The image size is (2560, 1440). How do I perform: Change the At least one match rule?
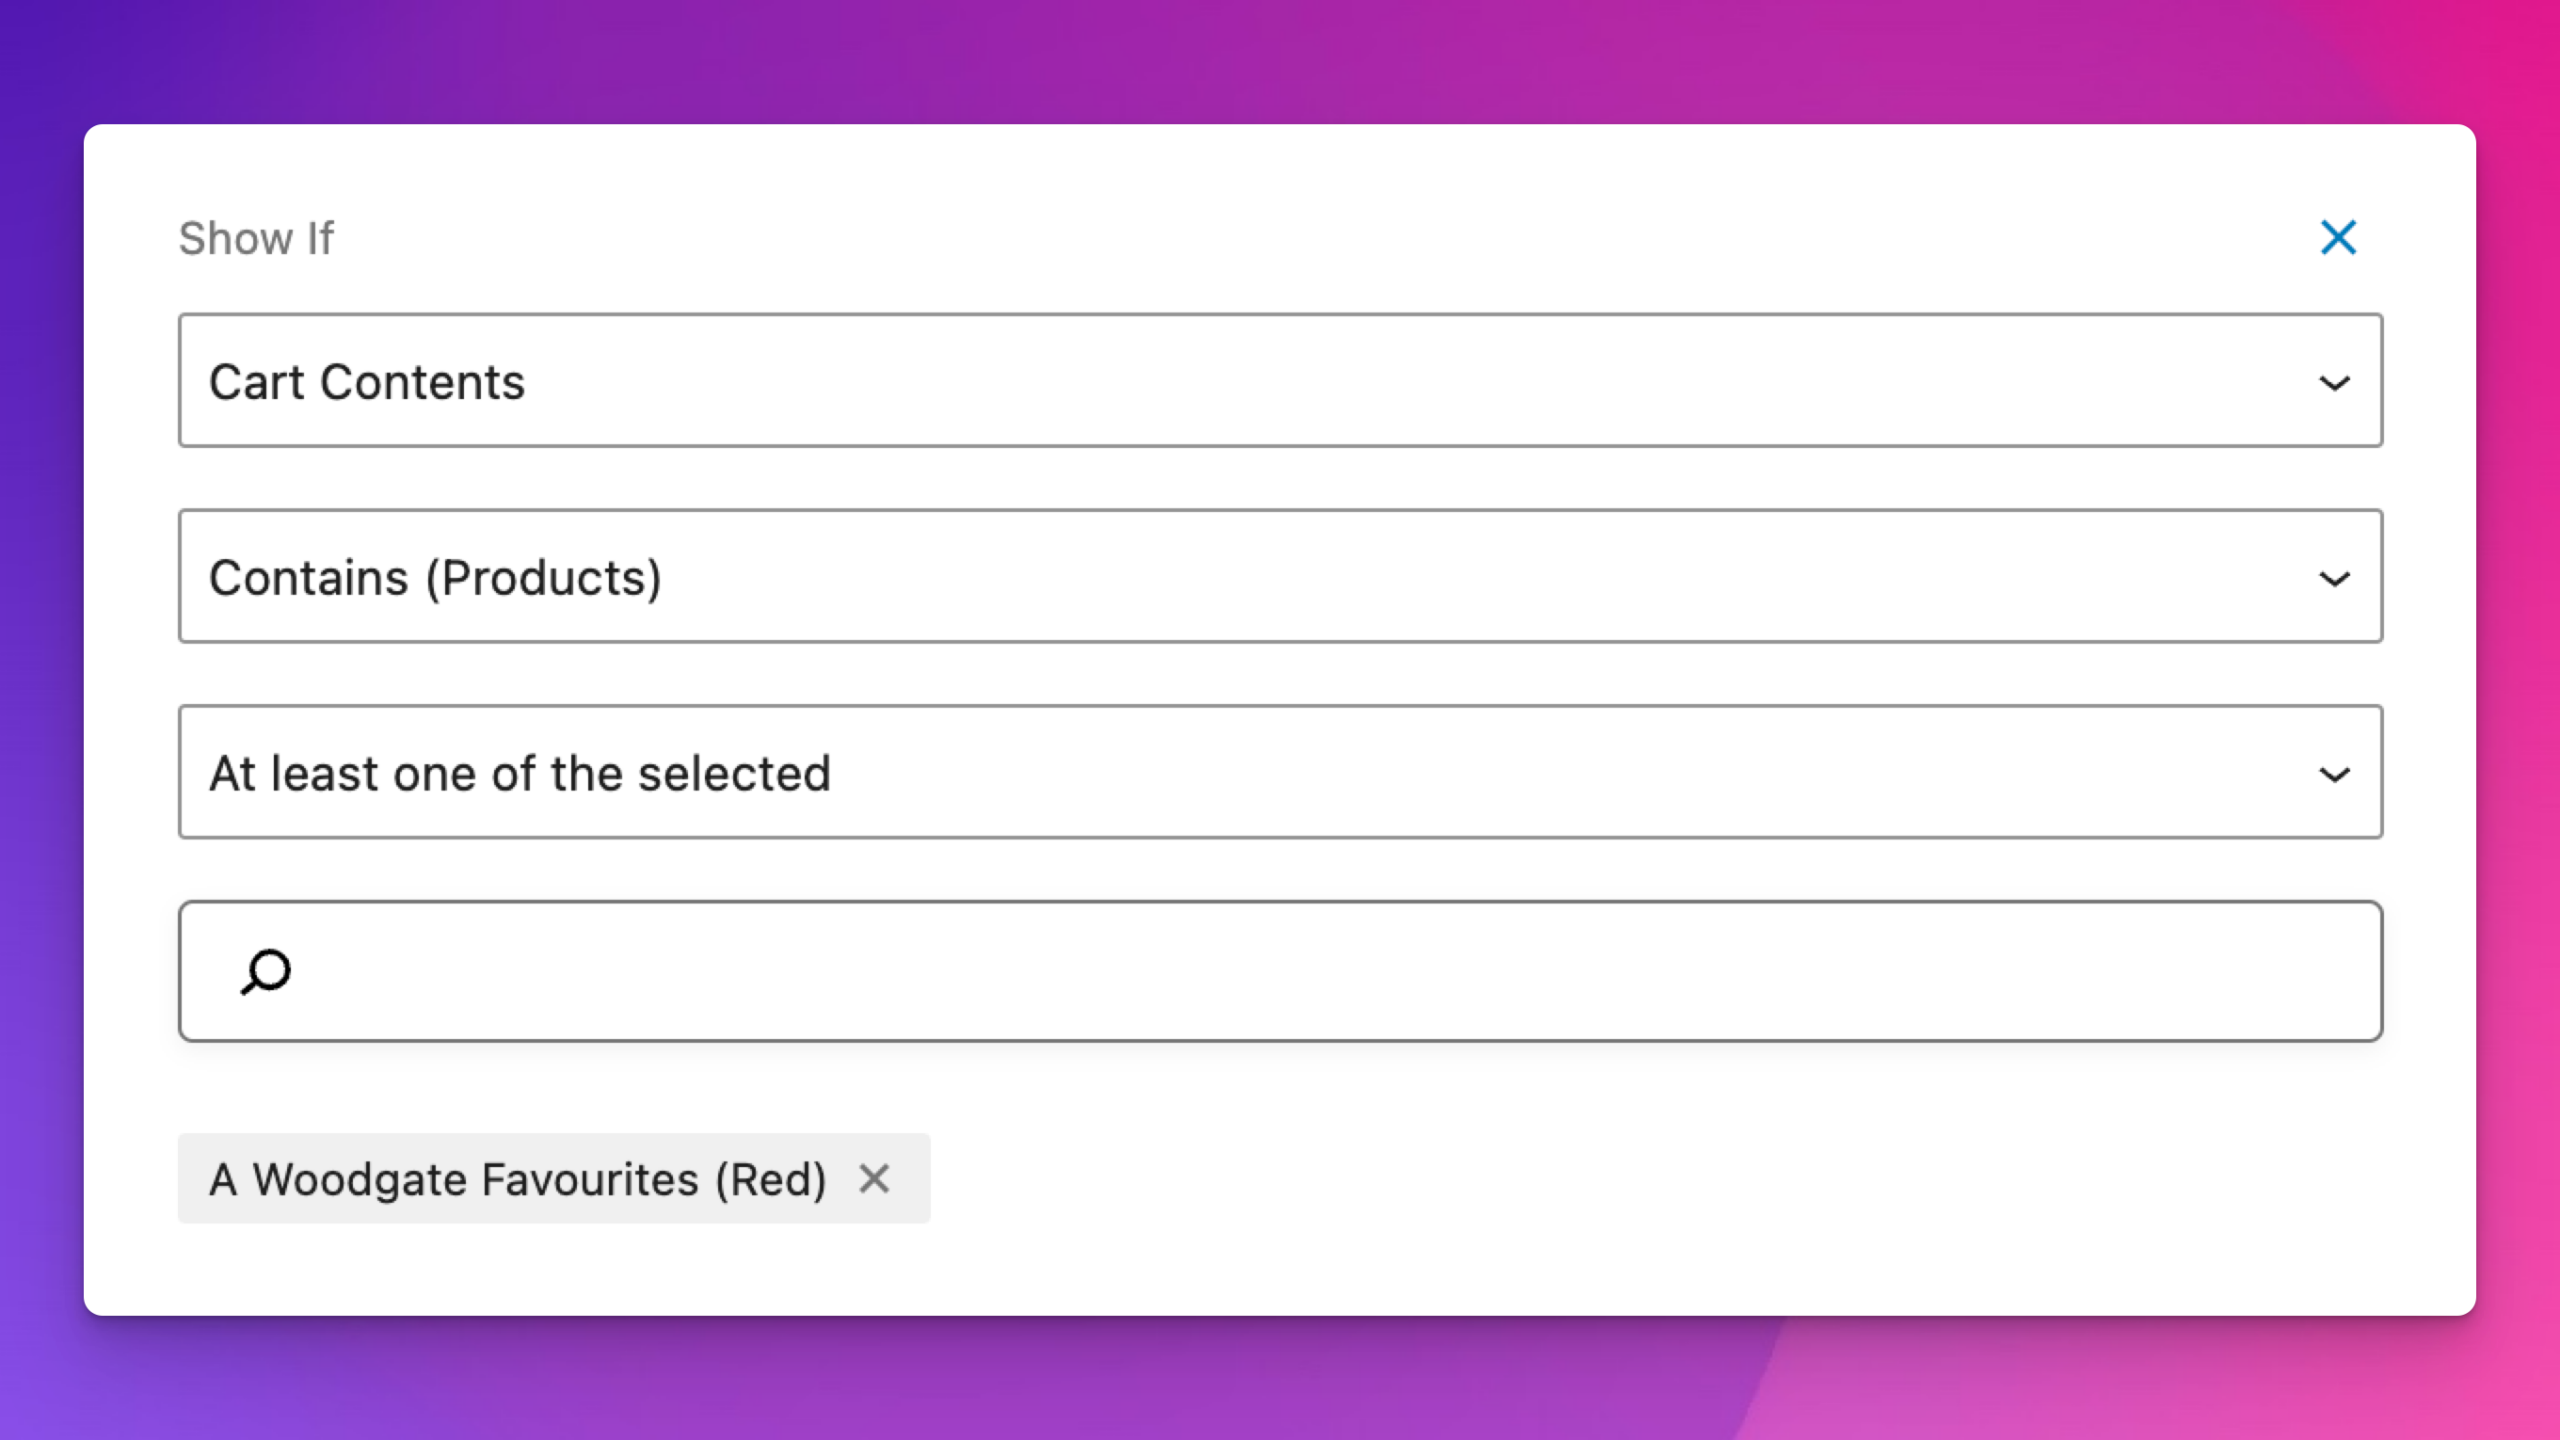[x=1280, y=773]
